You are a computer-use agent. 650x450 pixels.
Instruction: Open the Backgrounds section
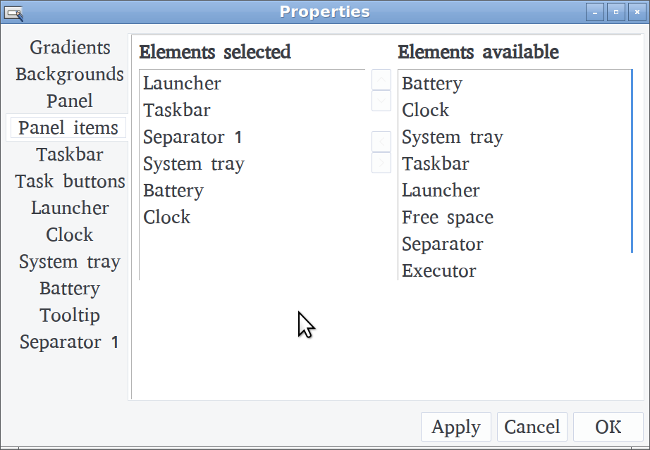coord(69,74)
